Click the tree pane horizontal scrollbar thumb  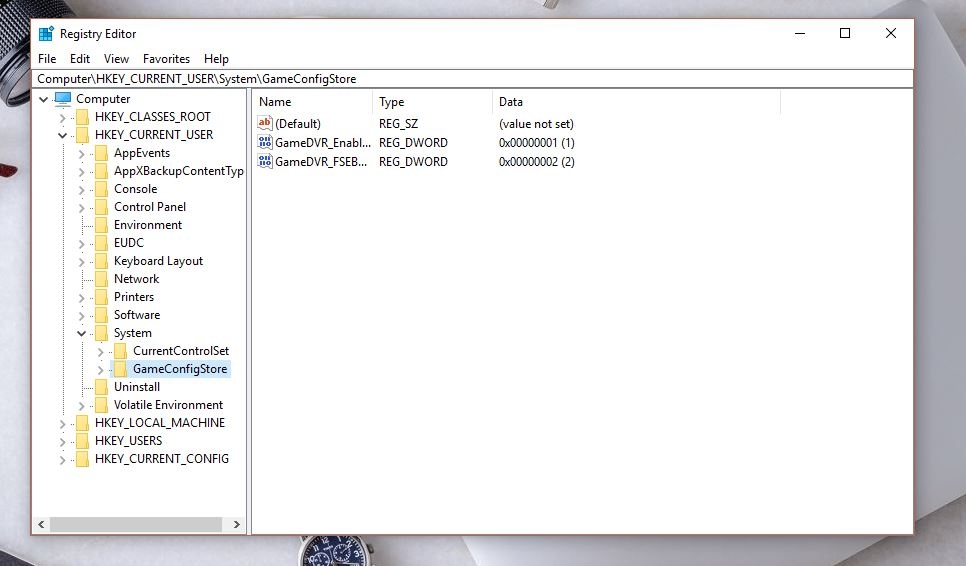[136, 525]
